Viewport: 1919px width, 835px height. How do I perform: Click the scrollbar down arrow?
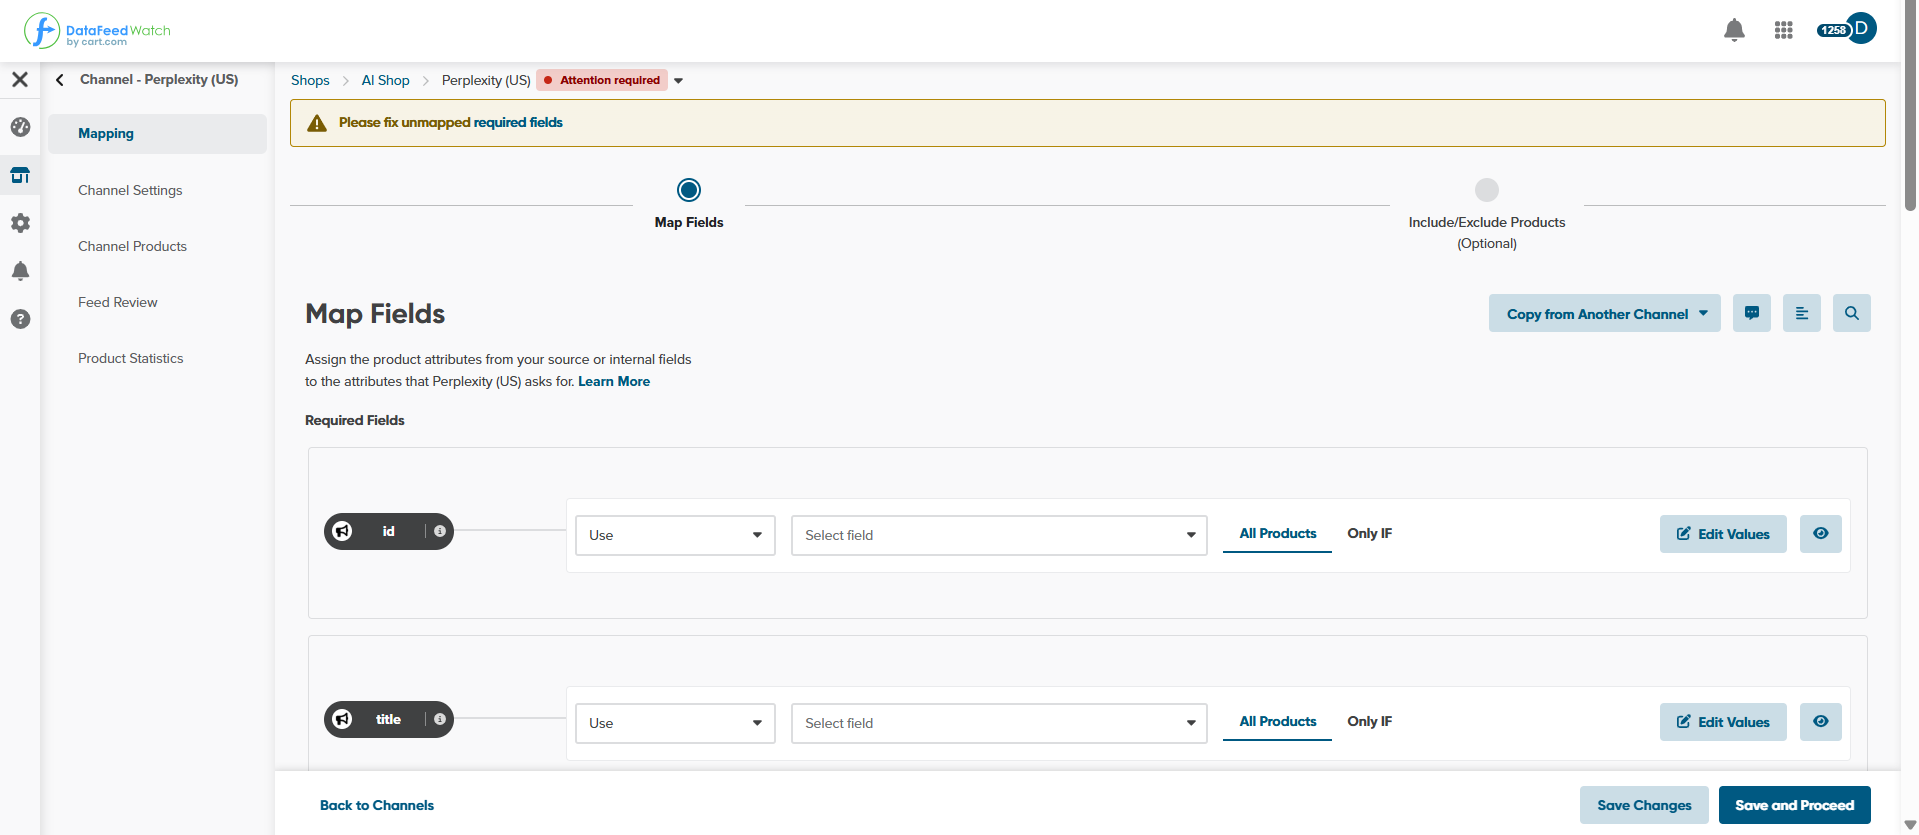(1910, 825)
